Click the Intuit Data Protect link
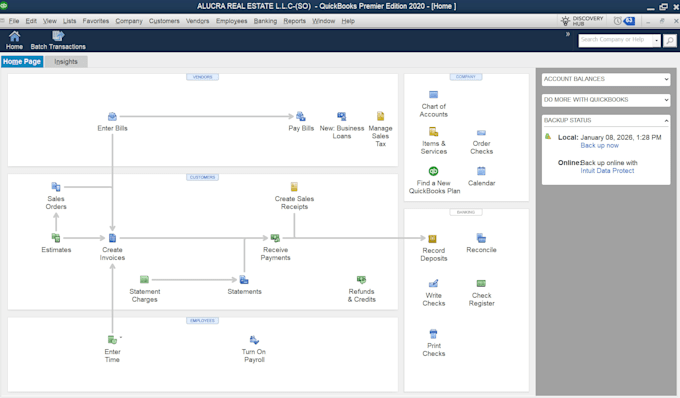Image resolution: width=680 pixels, height=398 pixels. coord(607,171)
